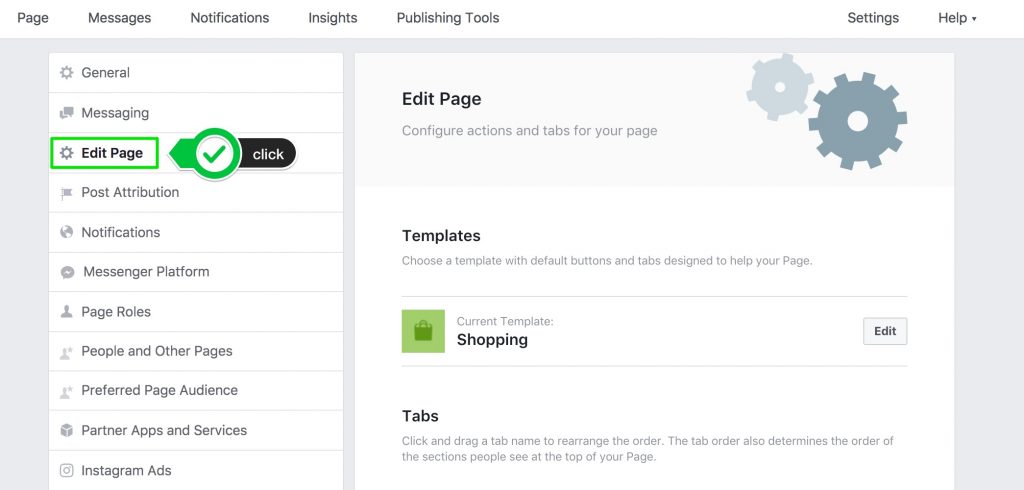Click the Edit button for Shopping template
Viewport: 1024px width, 490px height.
[885, 331]
